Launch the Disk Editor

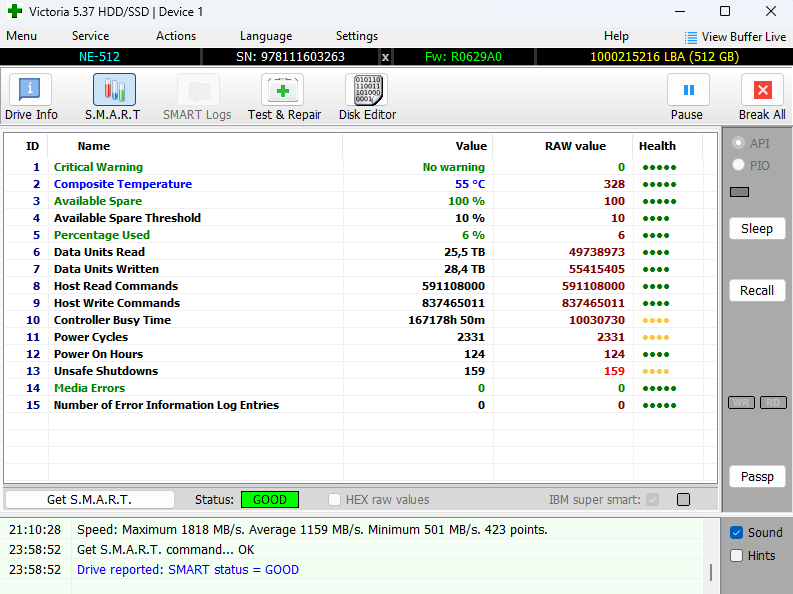click(x=367, y=90)
